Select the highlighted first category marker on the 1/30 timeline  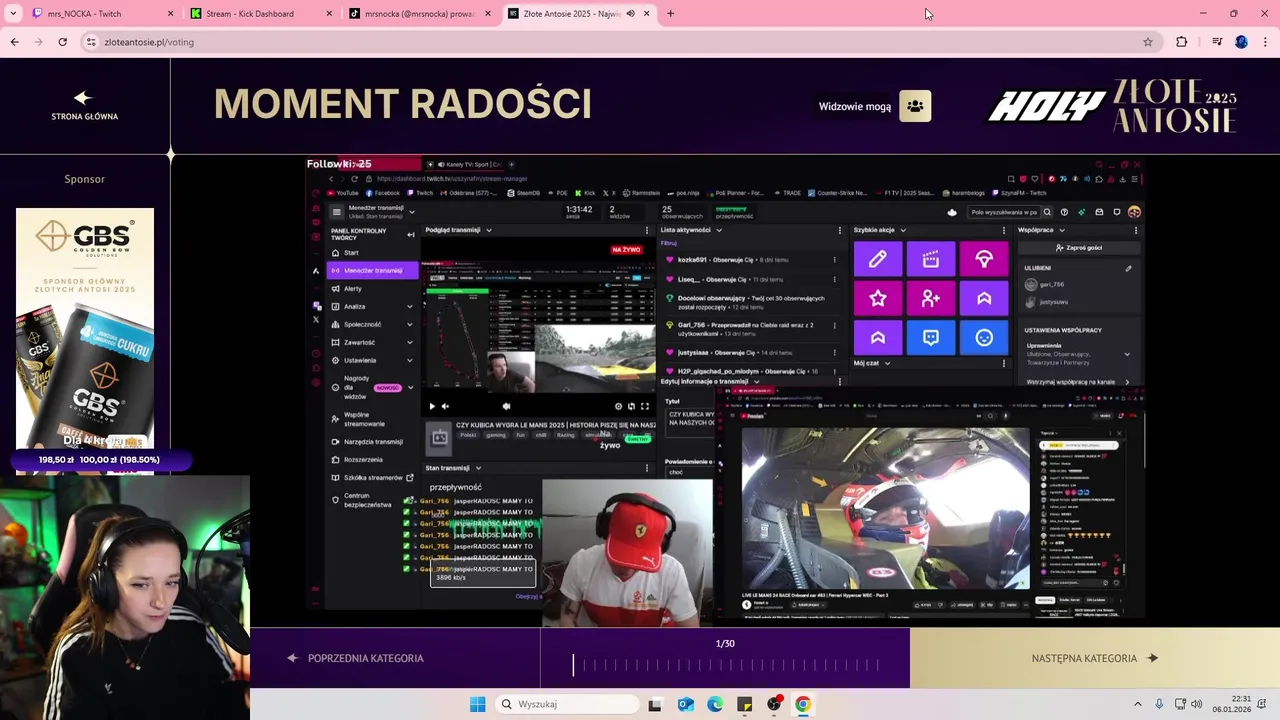coord(573,664)
